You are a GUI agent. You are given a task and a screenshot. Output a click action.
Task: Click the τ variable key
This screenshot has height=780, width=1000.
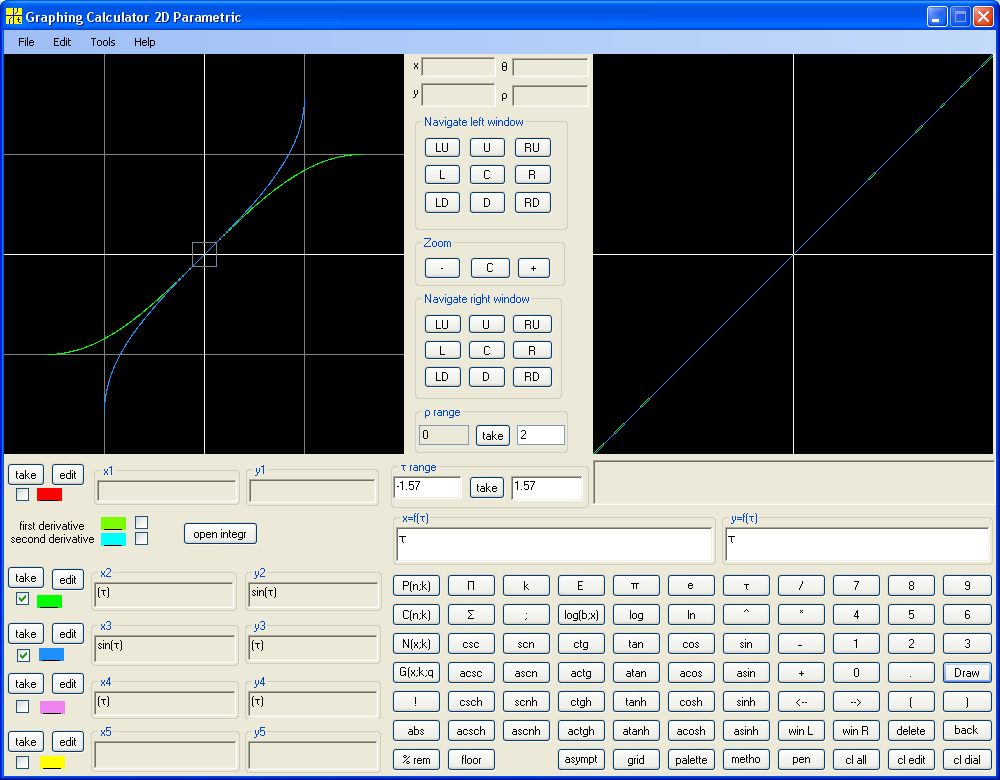tap(746, 585)
